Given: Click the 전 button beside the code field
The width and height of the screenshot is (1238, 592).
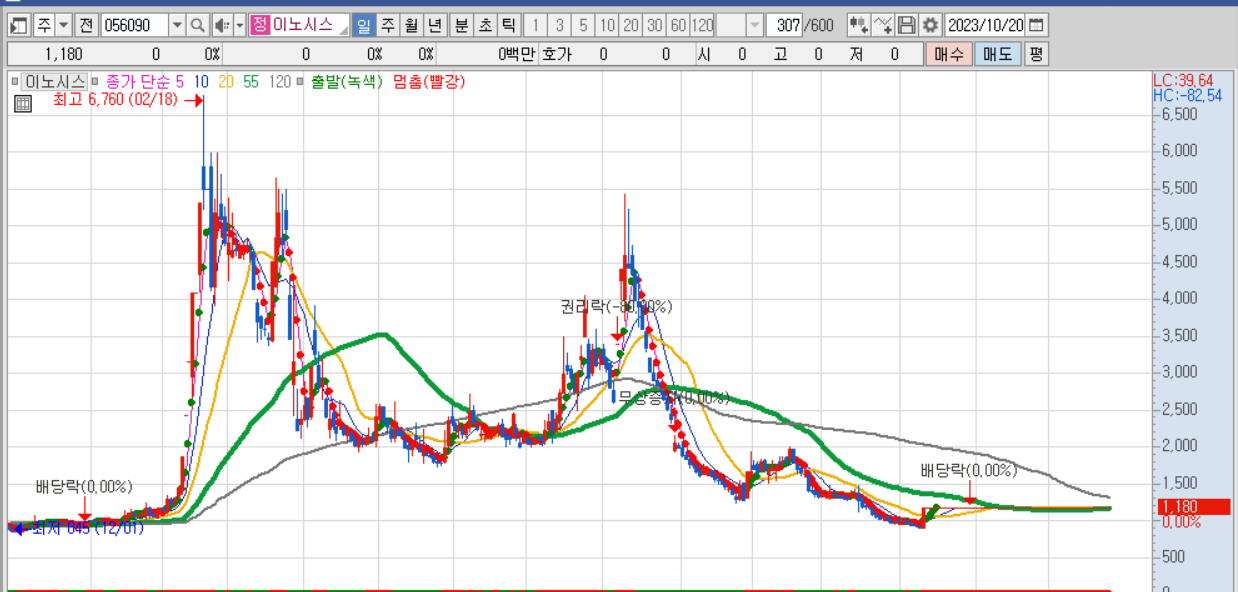Looking at the screenshot, I should (x=86, y=25).
